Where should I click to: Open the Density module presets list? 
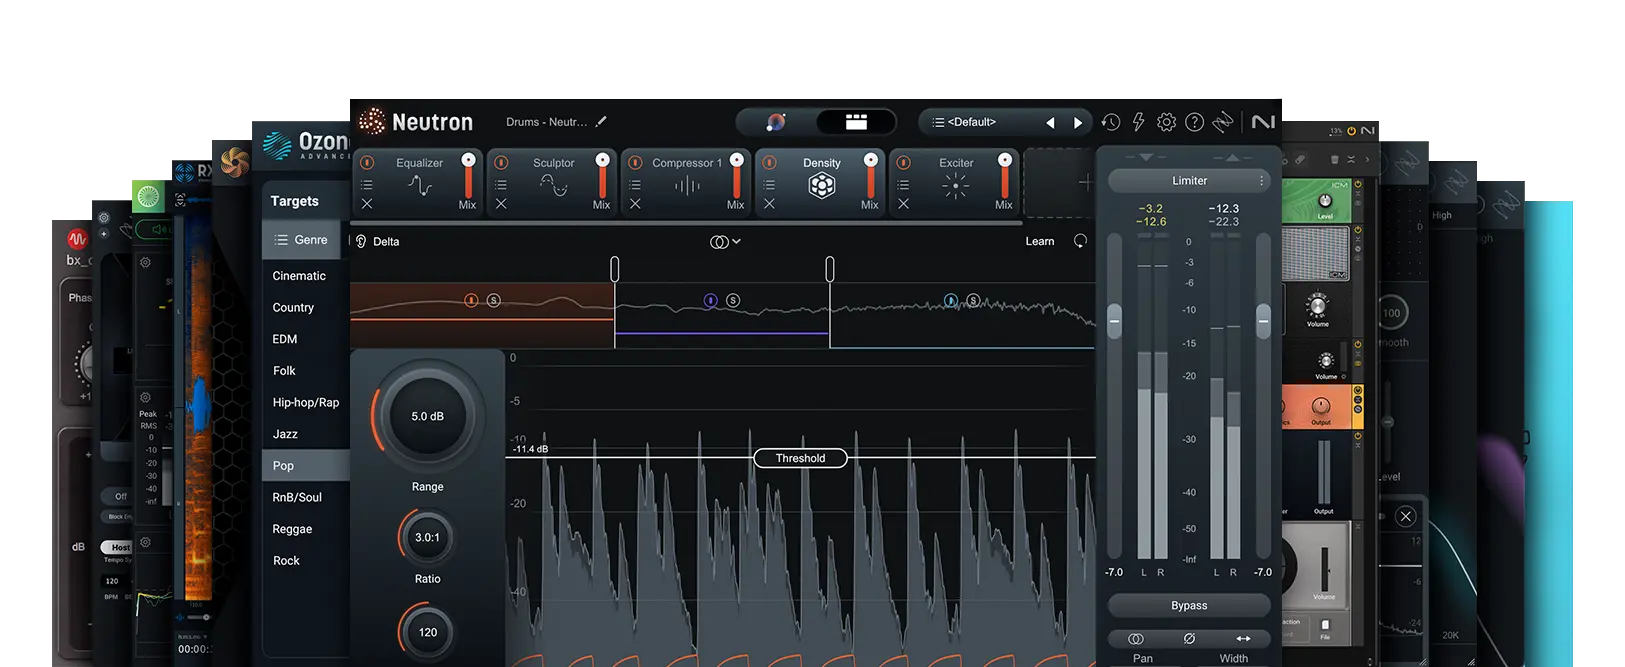769,184
